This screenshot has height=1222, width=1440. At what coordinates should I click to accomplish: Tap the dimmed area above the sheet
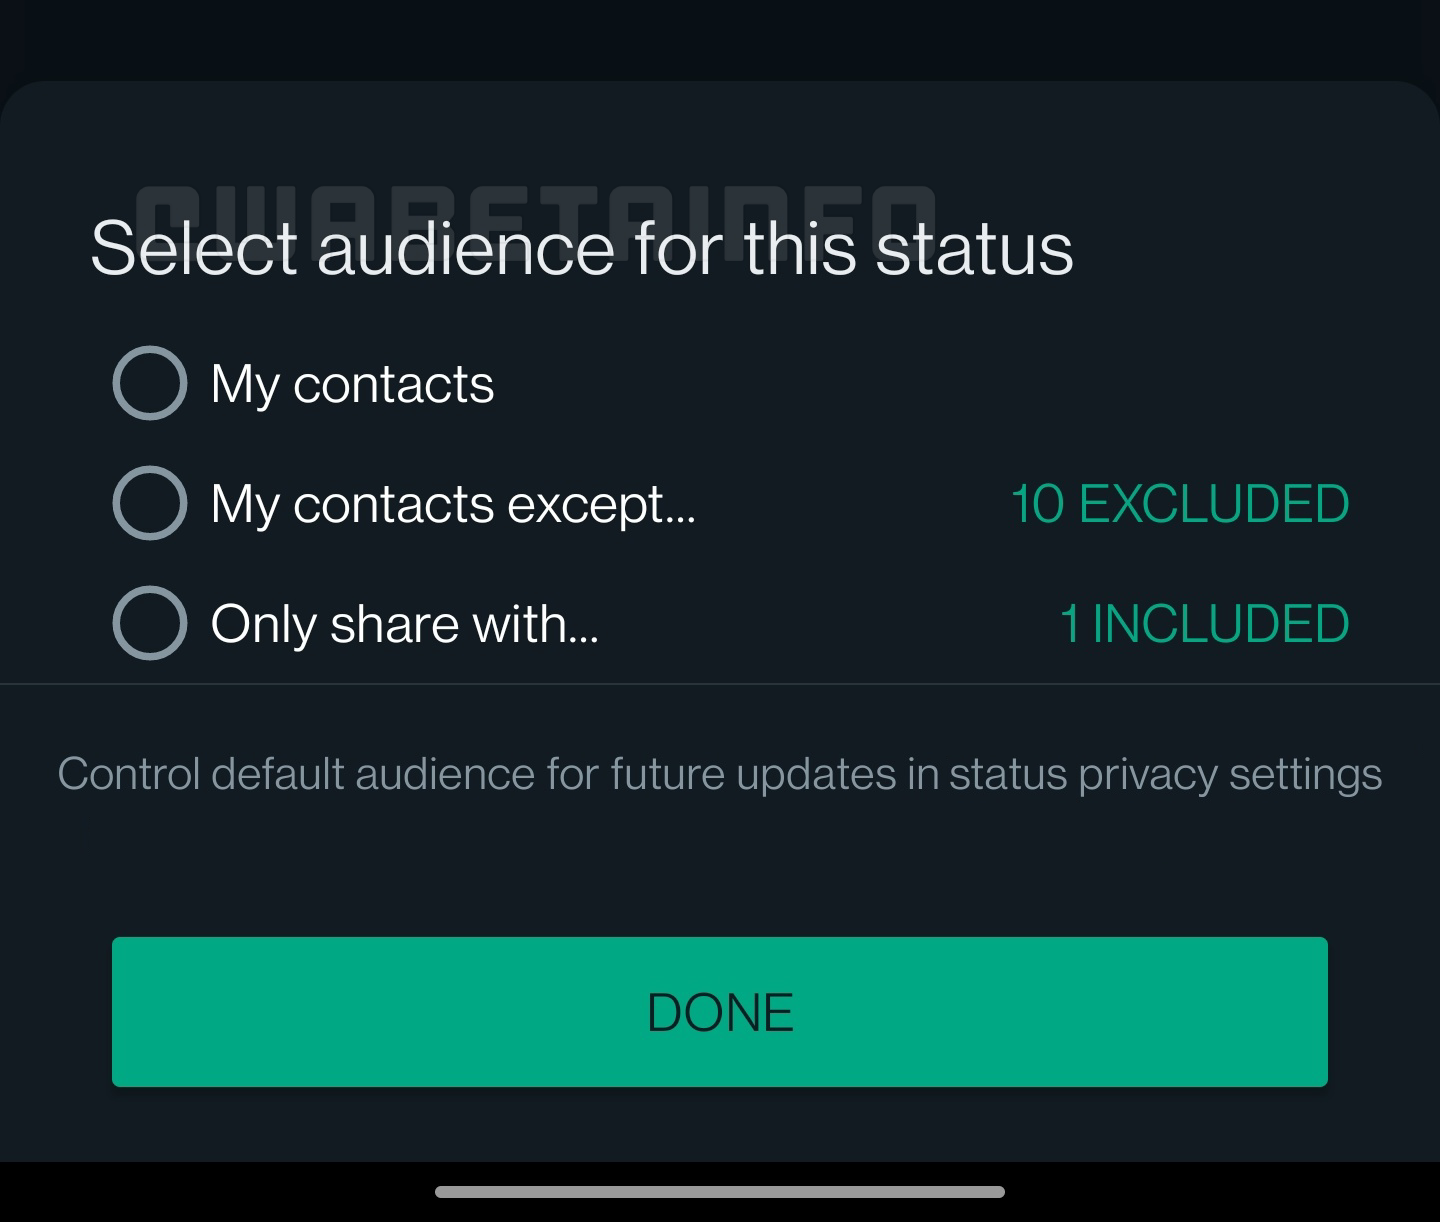tap(720, 38)
